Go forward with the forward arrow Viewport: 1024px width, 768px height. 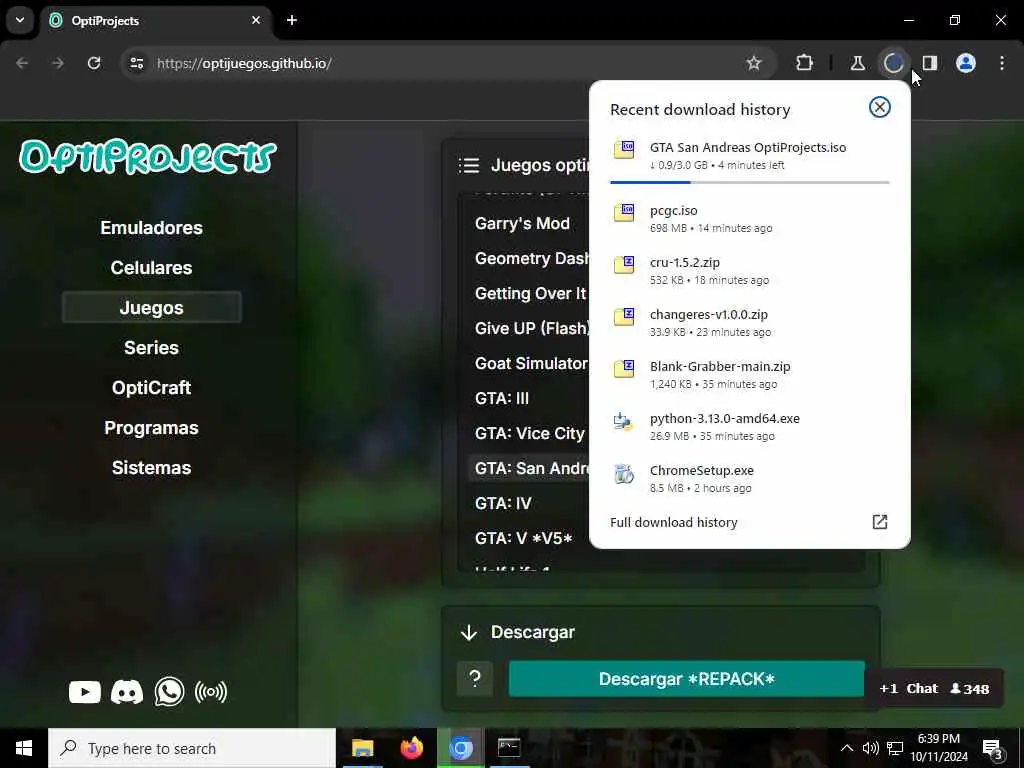58,63
